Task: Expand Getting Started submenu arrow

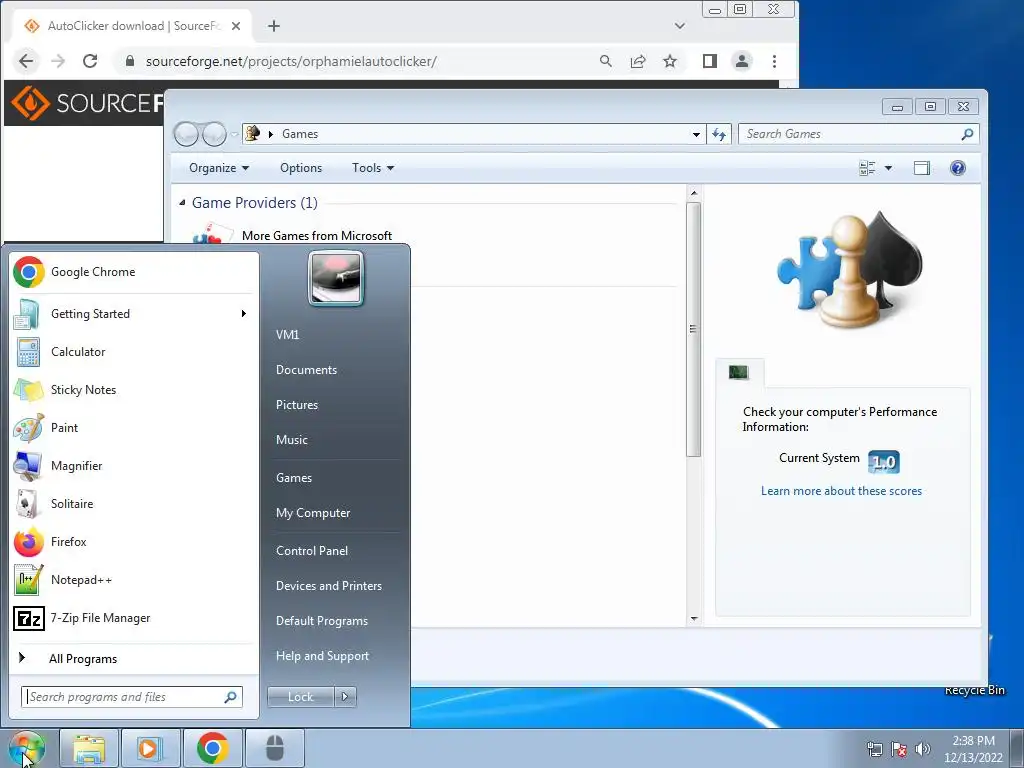Action: coord(244,314)
